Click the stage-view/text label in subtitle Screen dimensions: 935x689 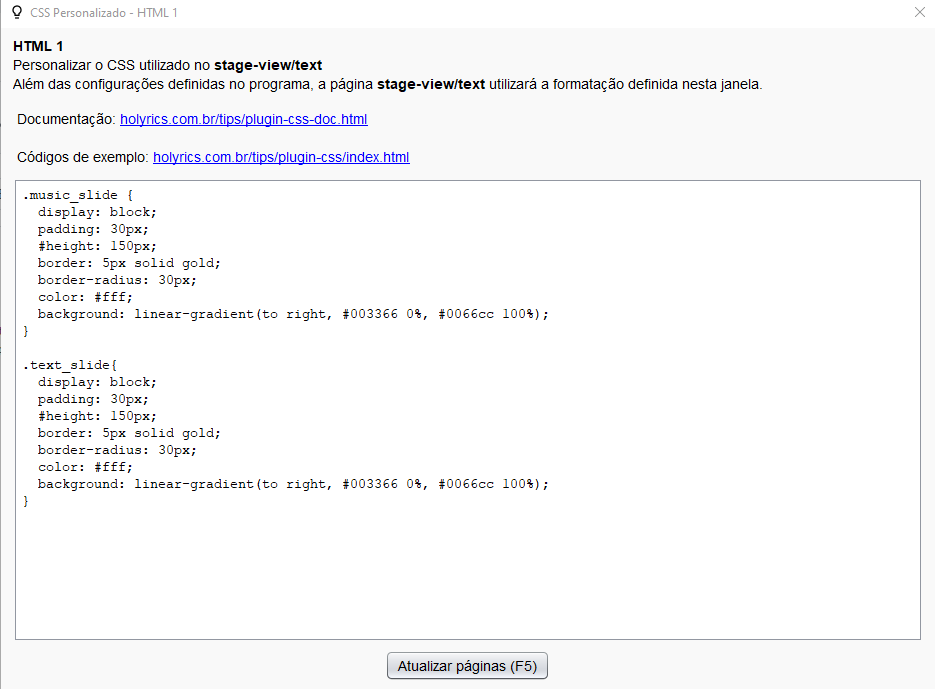click(x=268, y=66)
